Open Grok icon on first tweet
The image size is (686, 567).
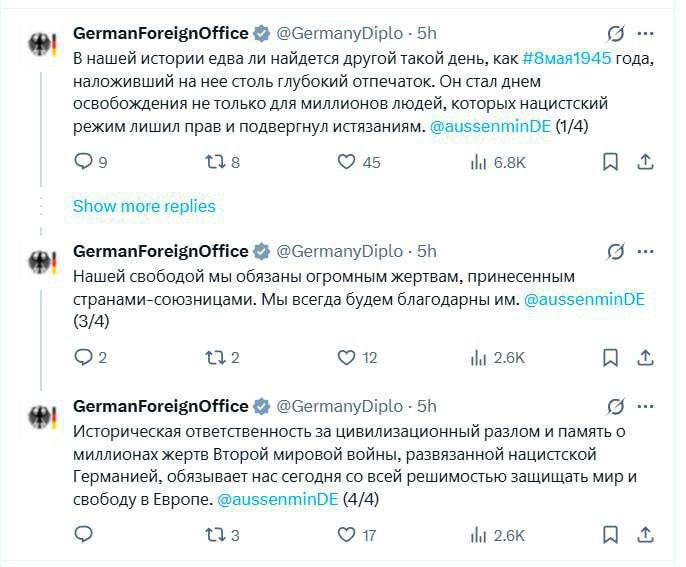(x=618, y=34)
